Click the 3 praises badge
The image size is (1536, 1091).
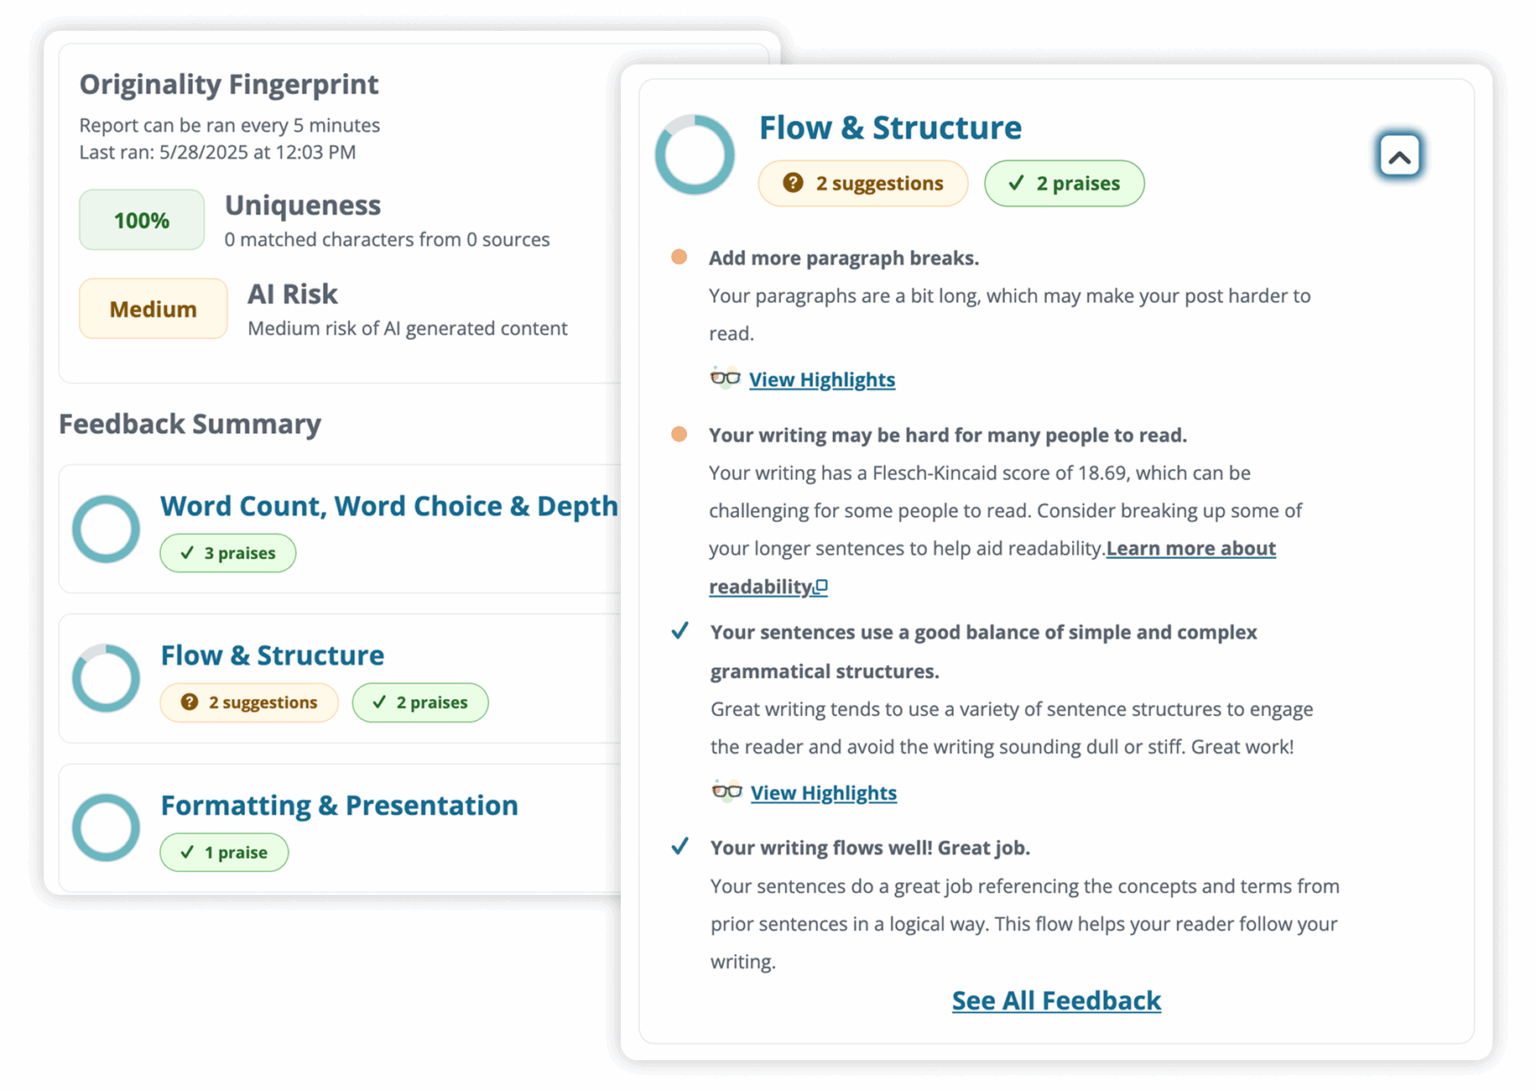(228, 553)
